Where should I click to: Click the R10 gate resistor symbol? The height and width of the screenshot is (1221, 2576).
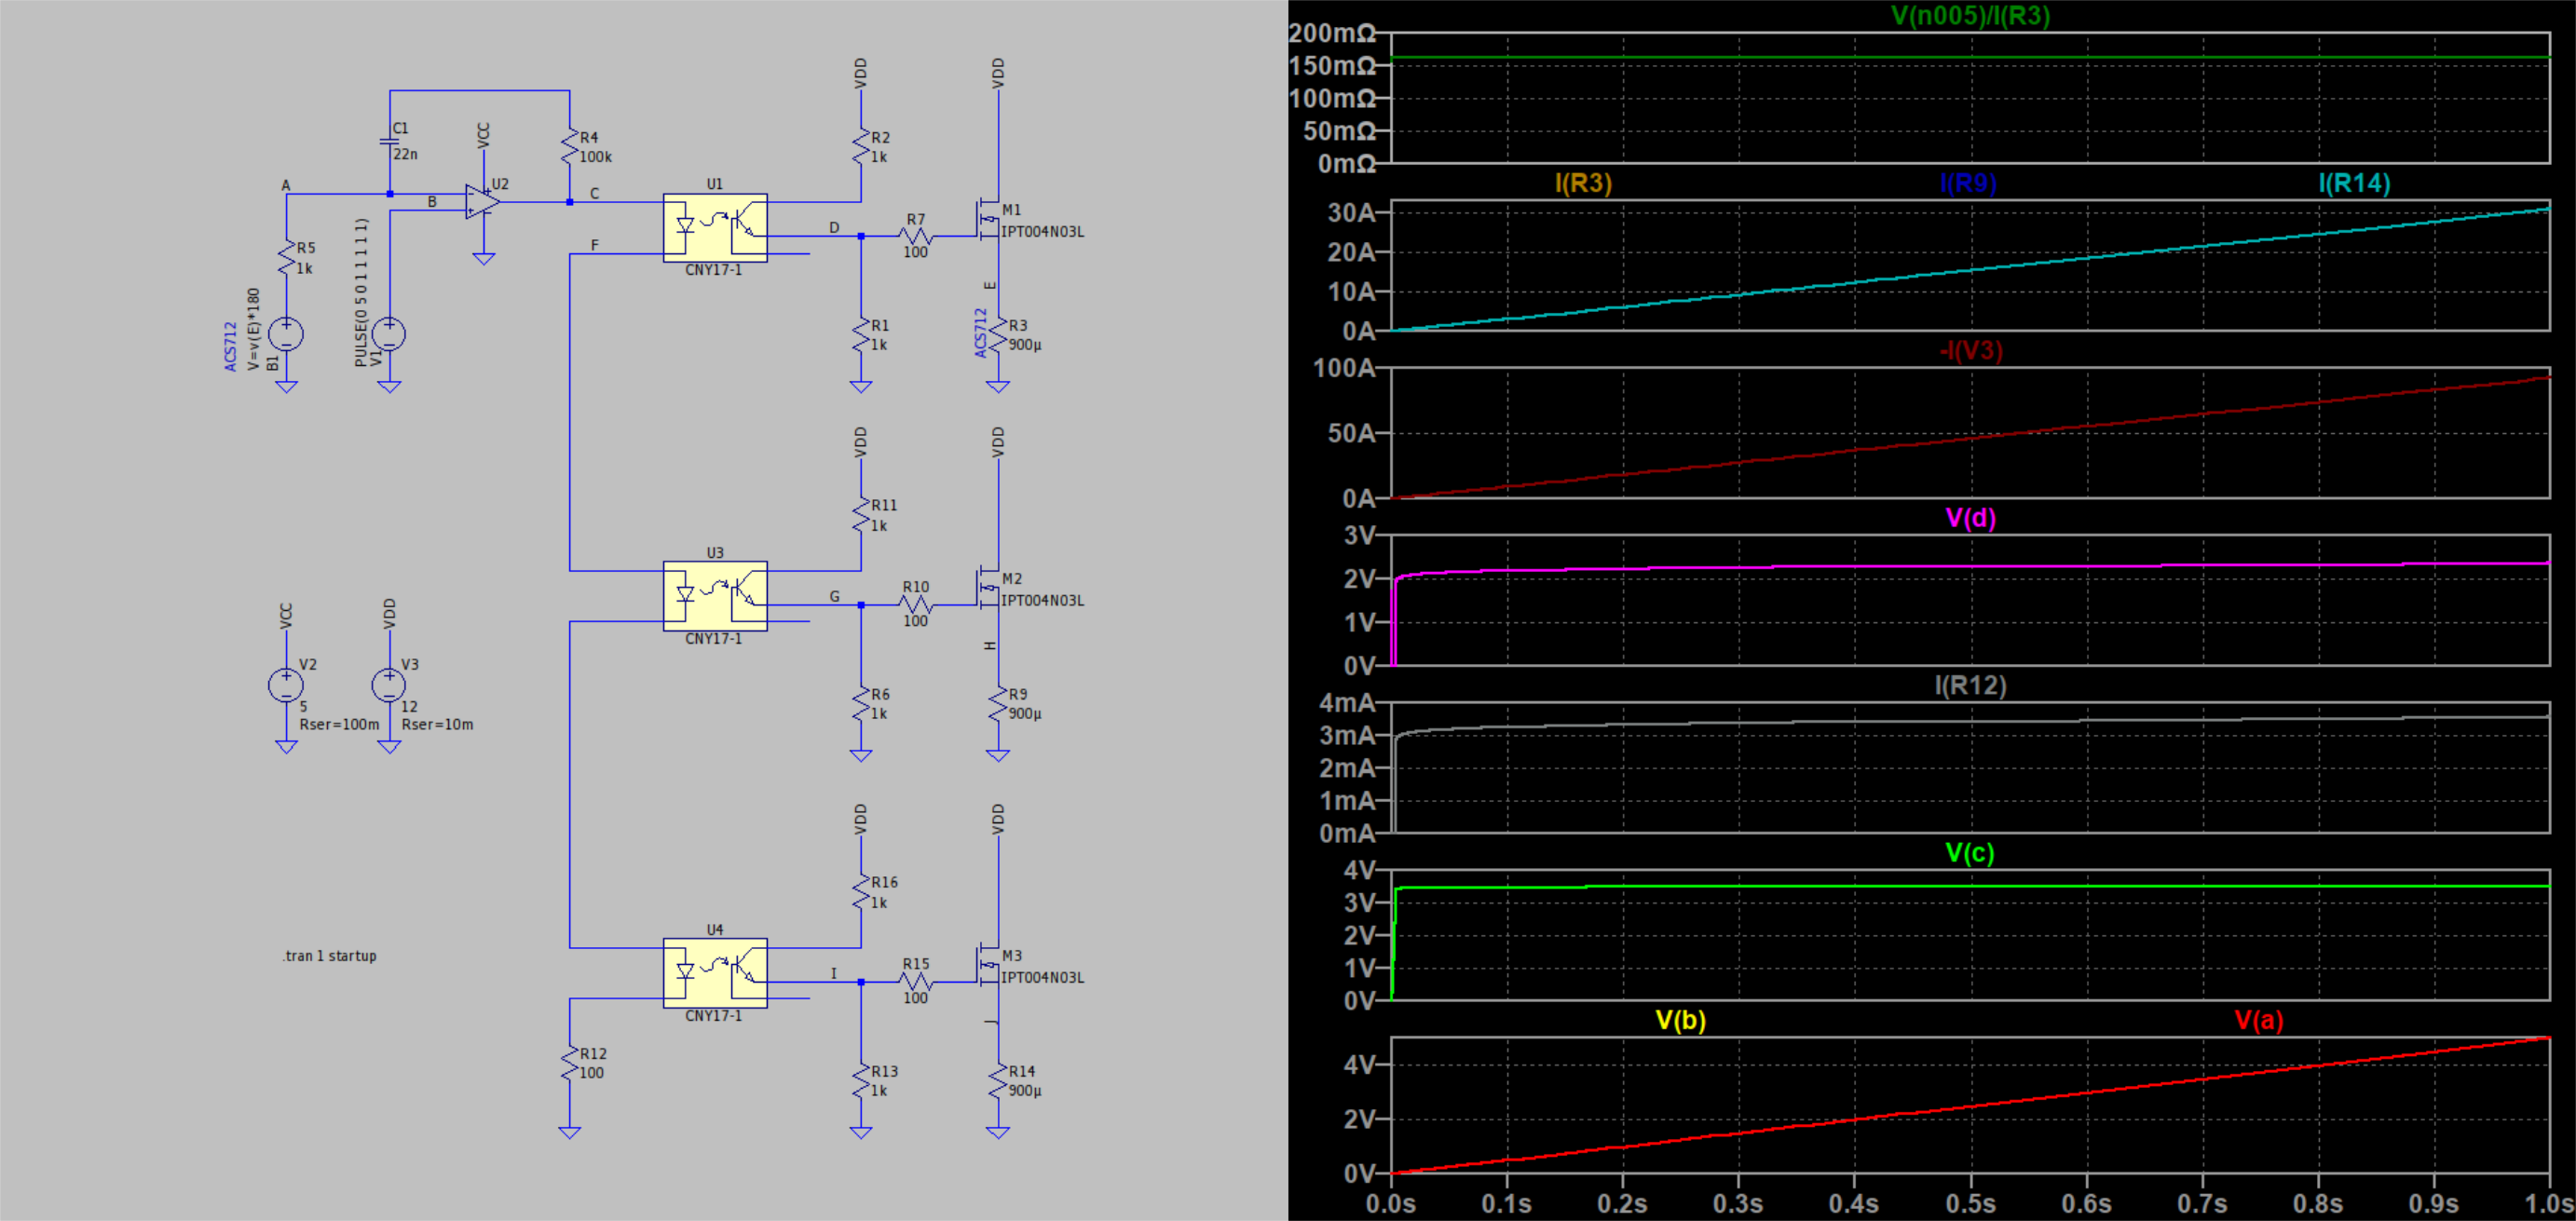[x=916, y=605]
